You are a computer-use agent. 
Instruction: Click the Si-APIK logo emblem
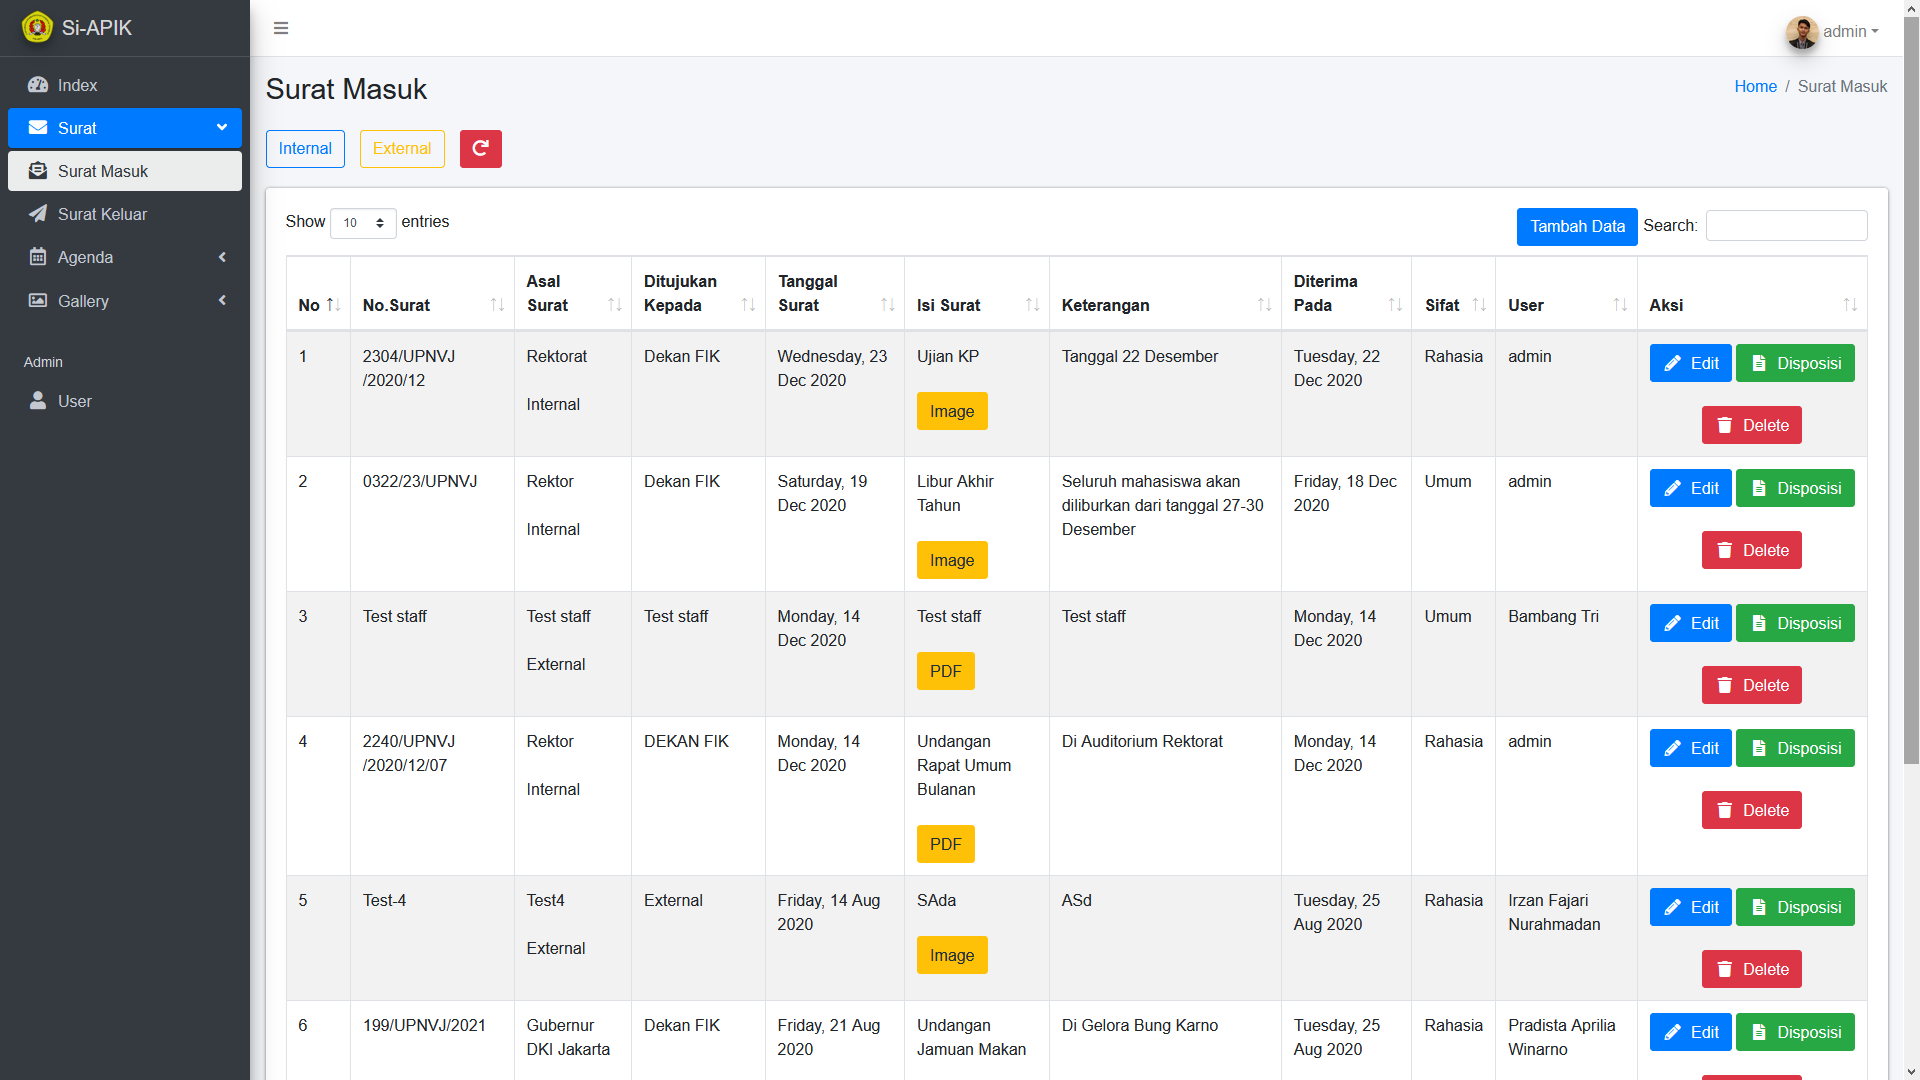click(x=37, y=27)
